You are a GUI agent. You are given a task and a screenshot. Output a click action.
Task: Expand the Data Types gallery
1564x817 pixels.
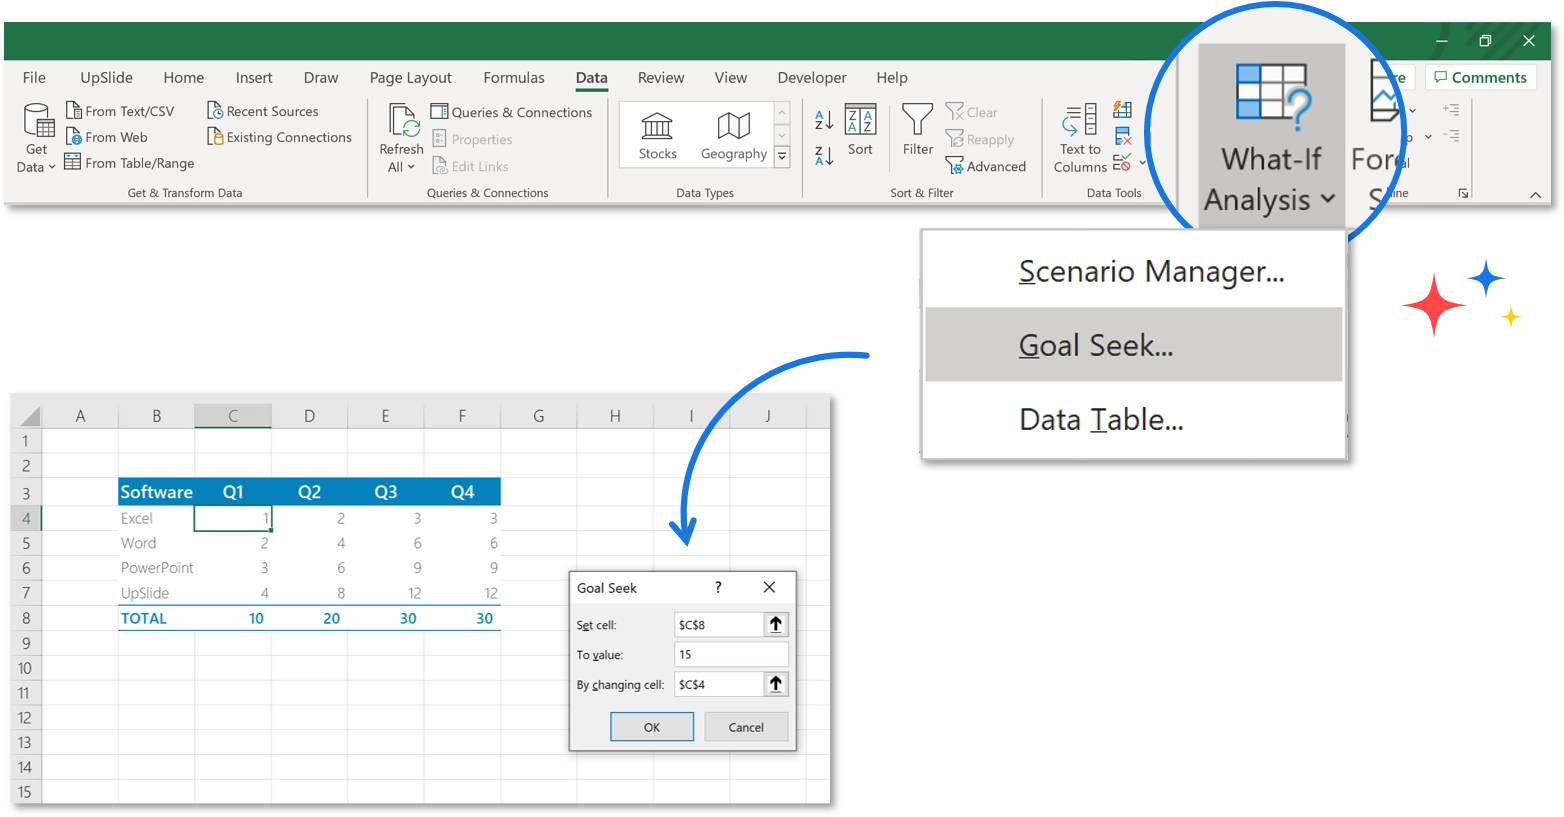click(x=782, y=157)
